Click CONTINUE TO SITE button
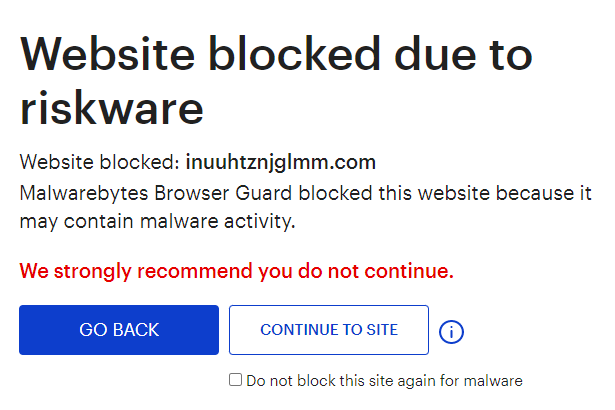Screen dimensions: 615x410 pos(329,330)
